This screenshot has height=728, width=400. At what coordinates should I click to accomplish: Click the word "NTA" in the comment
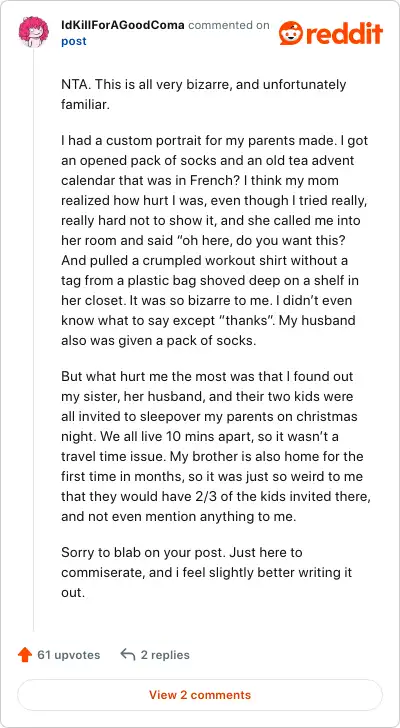click(x=74, y=85)
